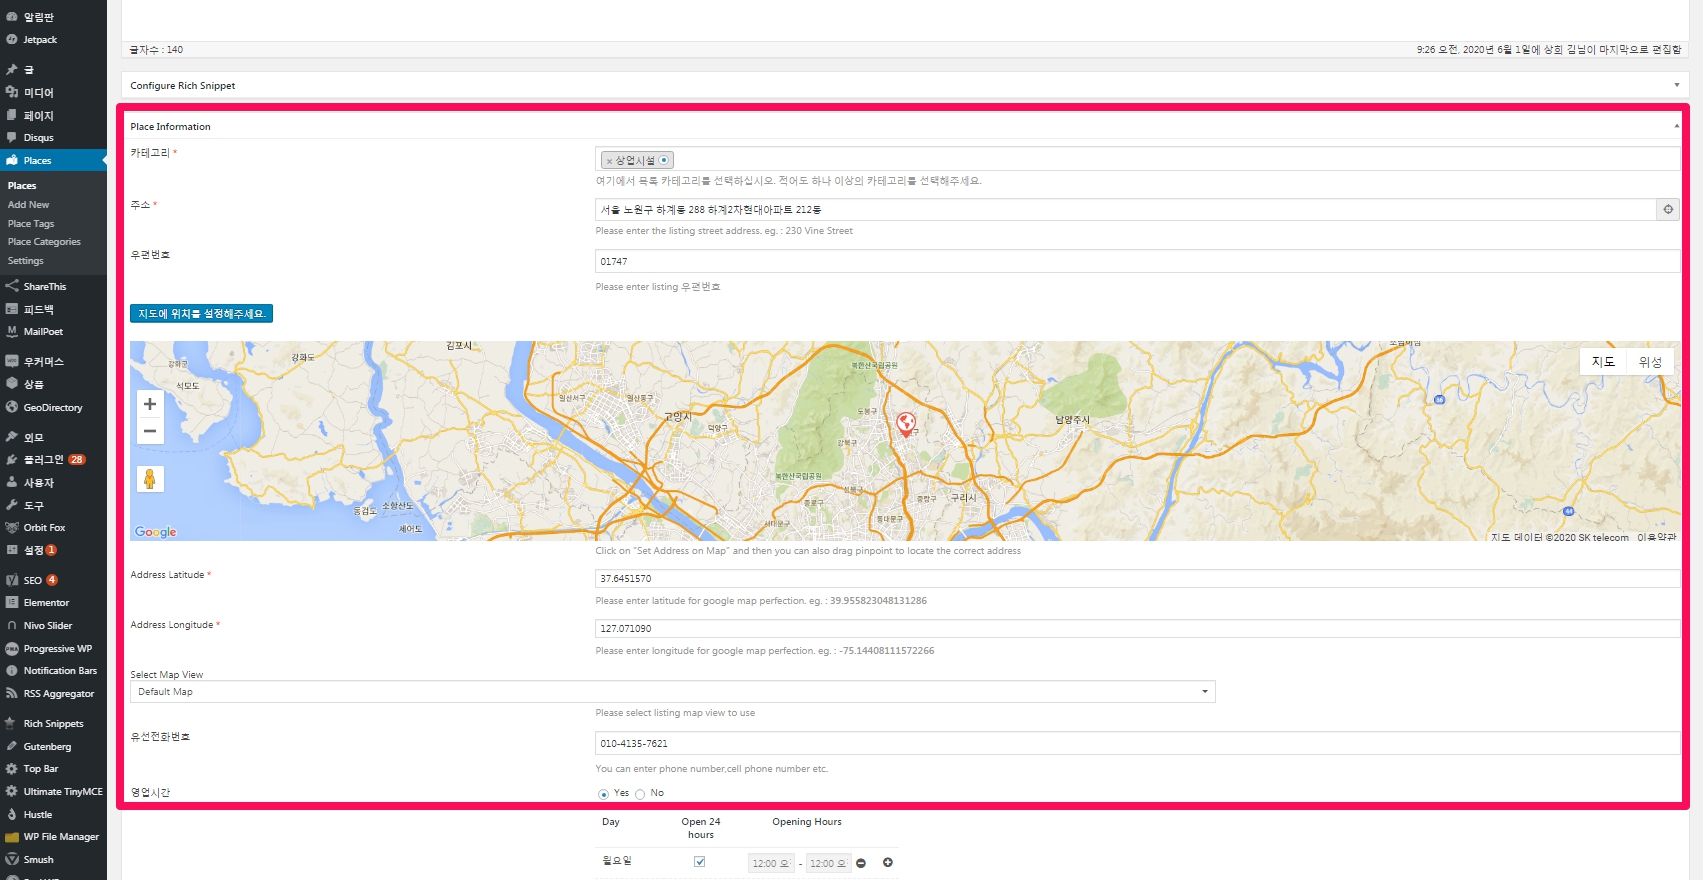The image size is (1703, 880).
Task: Open Gutenberg in the sidebar
Action: coord(47,746)
